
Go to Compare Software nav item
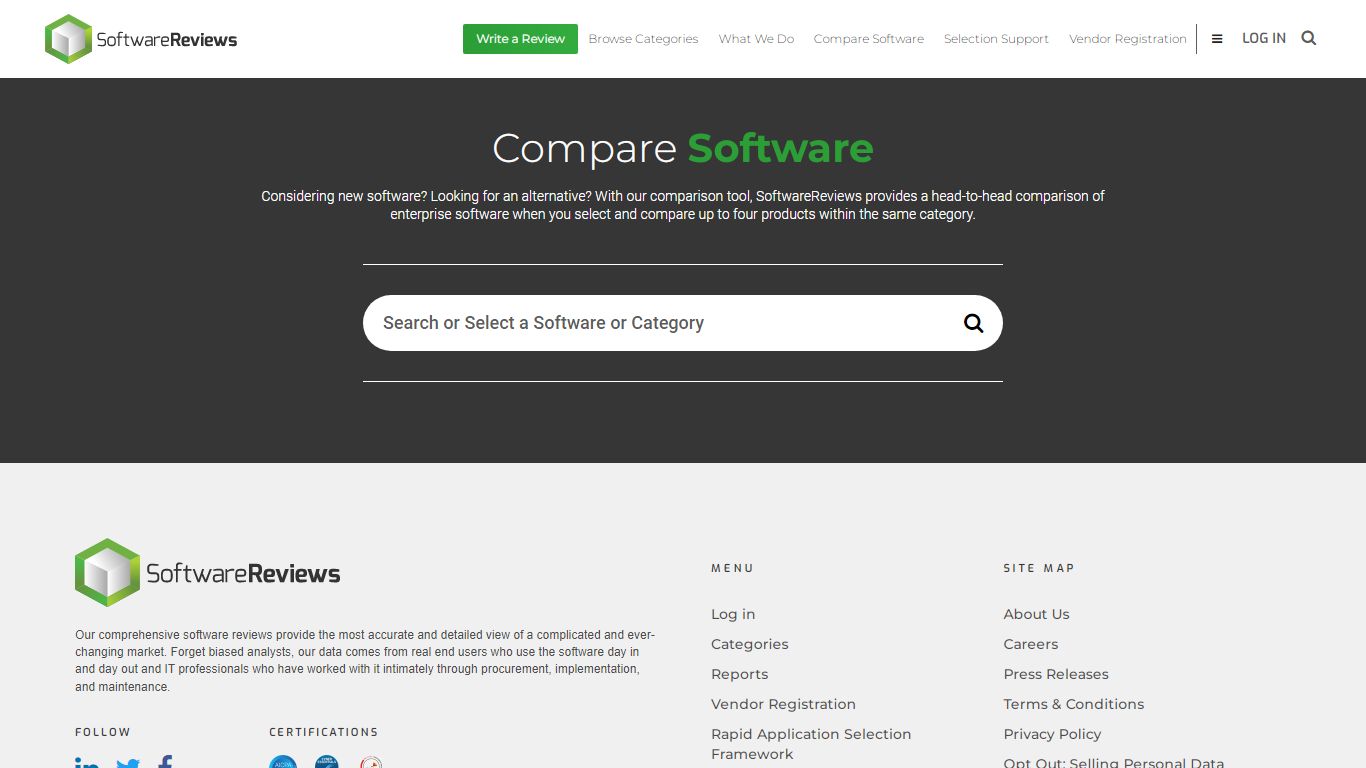[x=869, y=39]
